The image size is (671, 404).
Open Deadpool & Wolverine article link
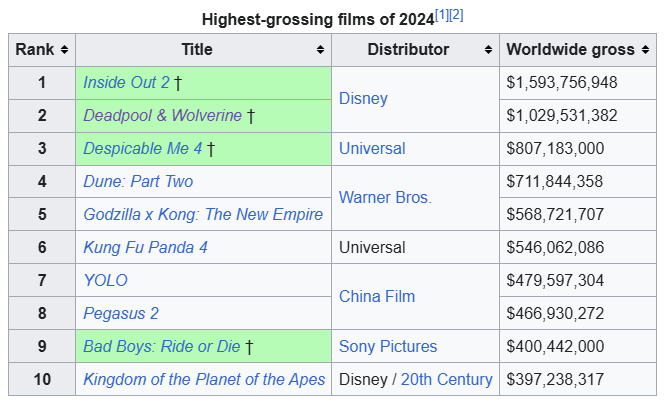pyautogui.click(x=163, y=116)
